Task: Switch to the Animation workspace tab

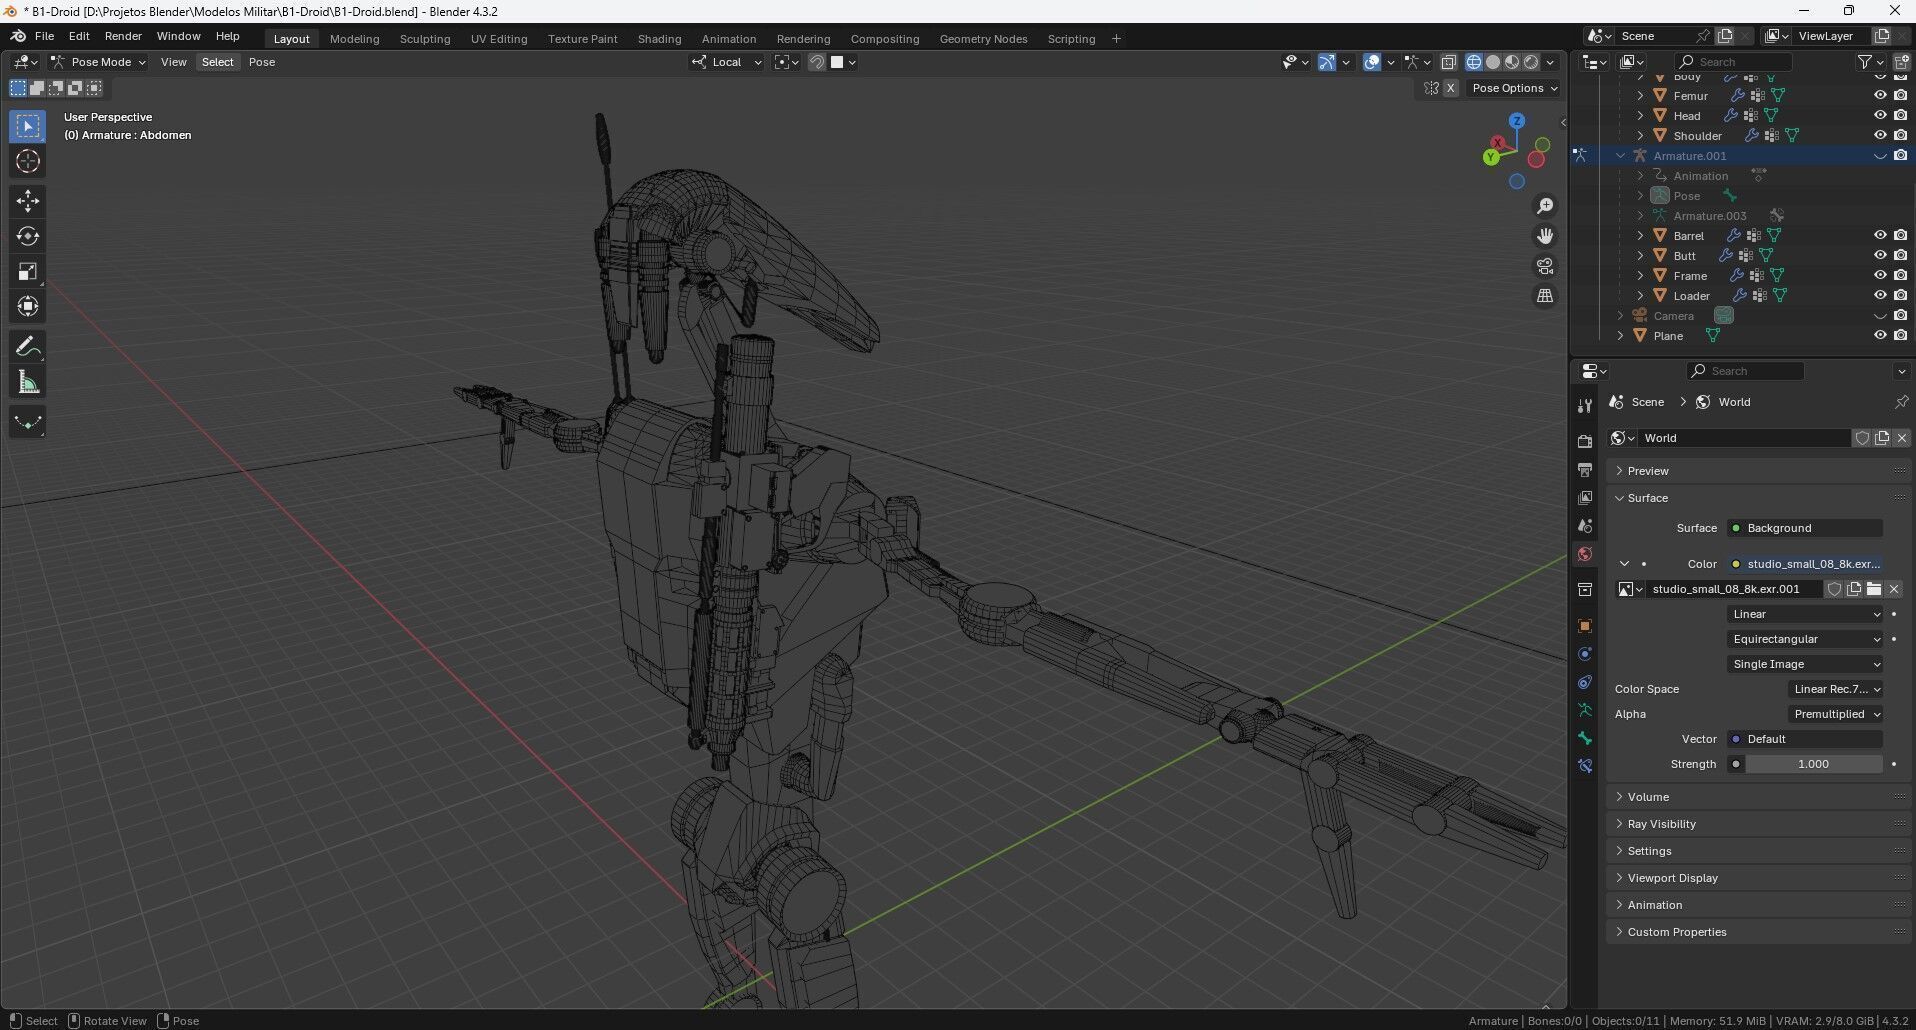Action: tap(728, 39)
